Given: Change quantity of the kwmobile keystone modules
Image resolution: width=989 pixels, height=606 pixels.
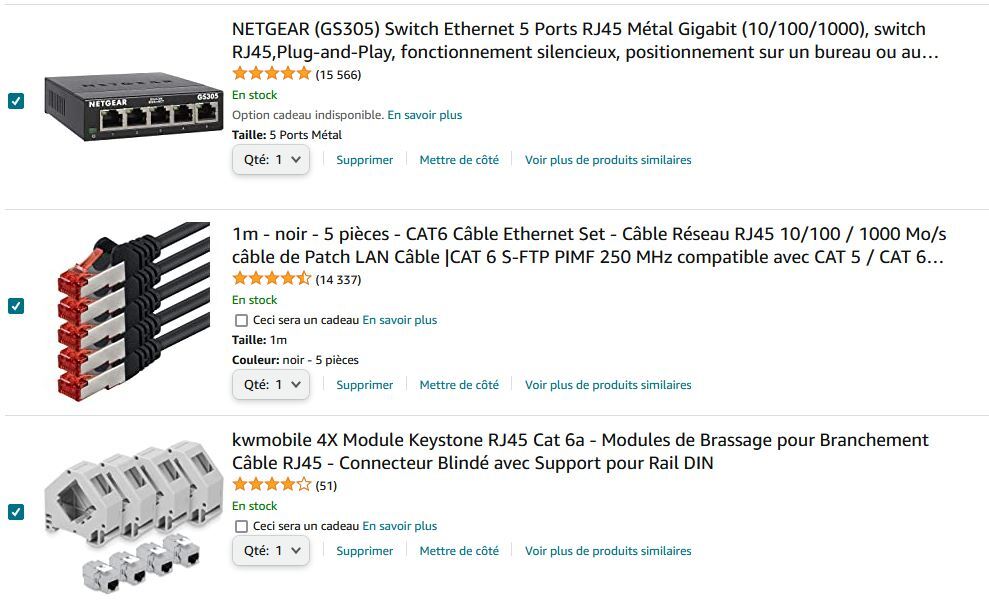Looking at the screenshot, I should pyautogui.click(x=271, y=551).
